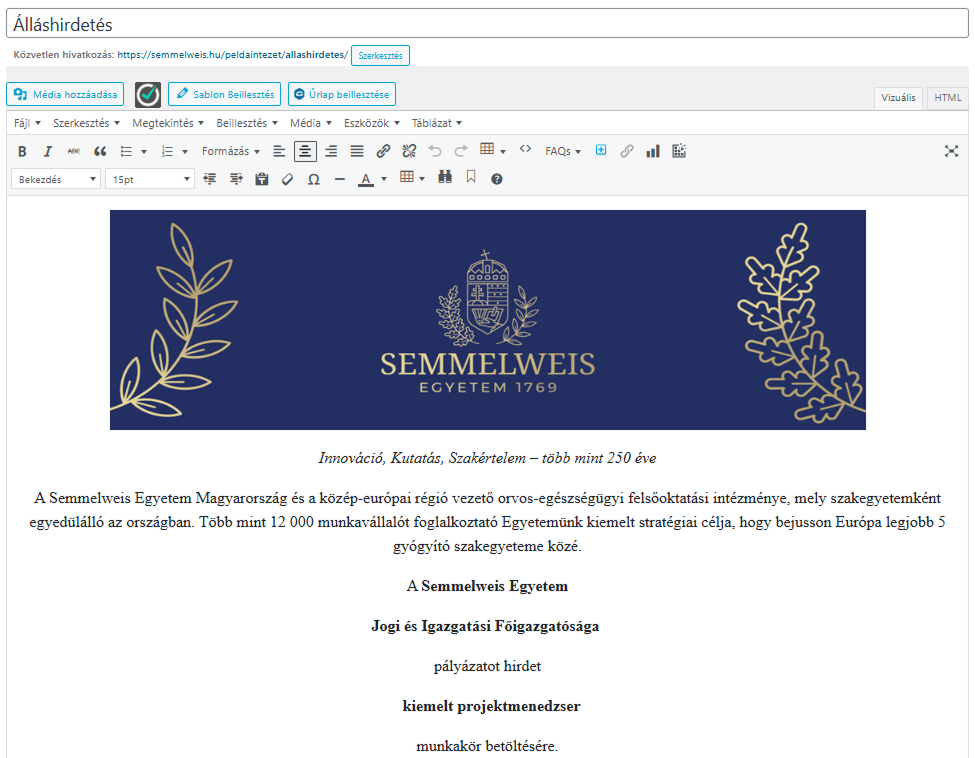Click Űrlap beillesztése button
Screen dimensions: 975x758
342,95
